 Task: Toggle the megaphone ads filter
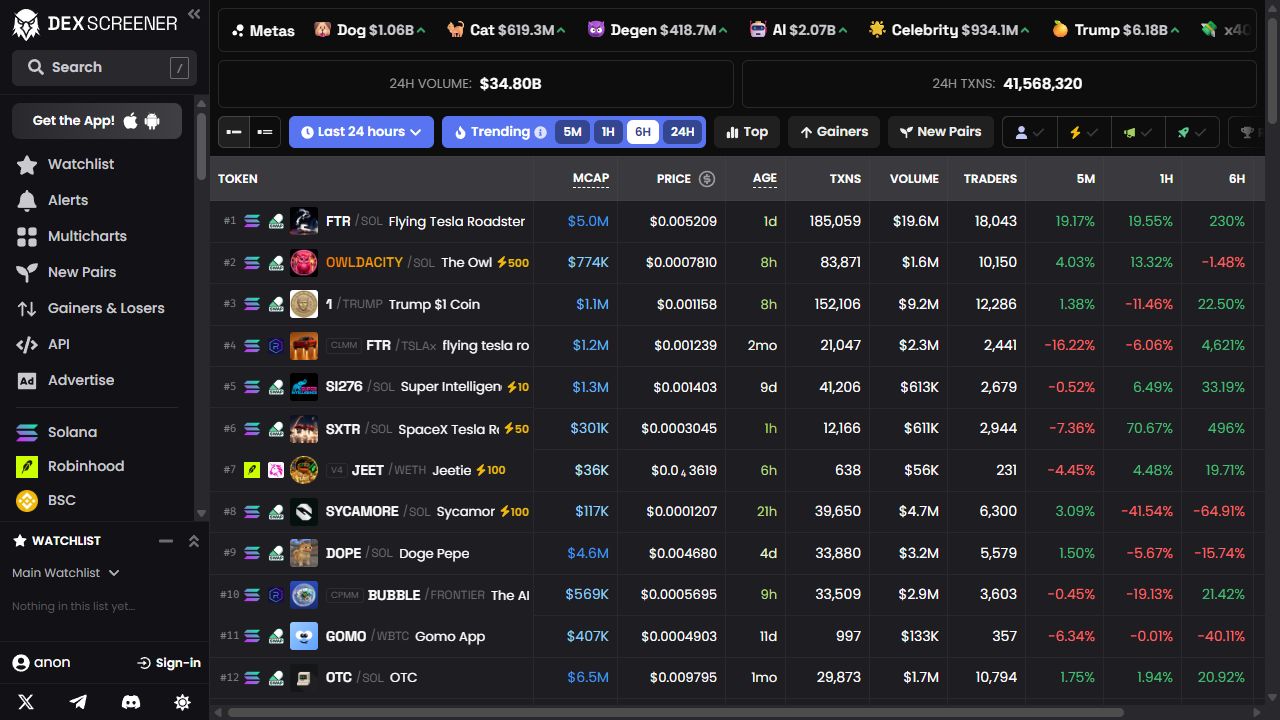(1138, 132)
